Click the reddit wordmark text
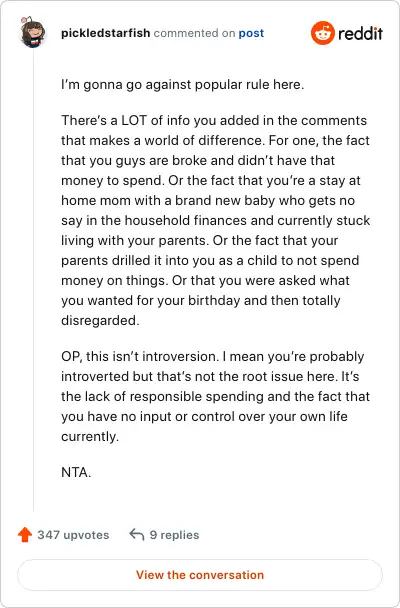Image resolution: width=400 pixels, height=608 pixels. tap(360, 33)
